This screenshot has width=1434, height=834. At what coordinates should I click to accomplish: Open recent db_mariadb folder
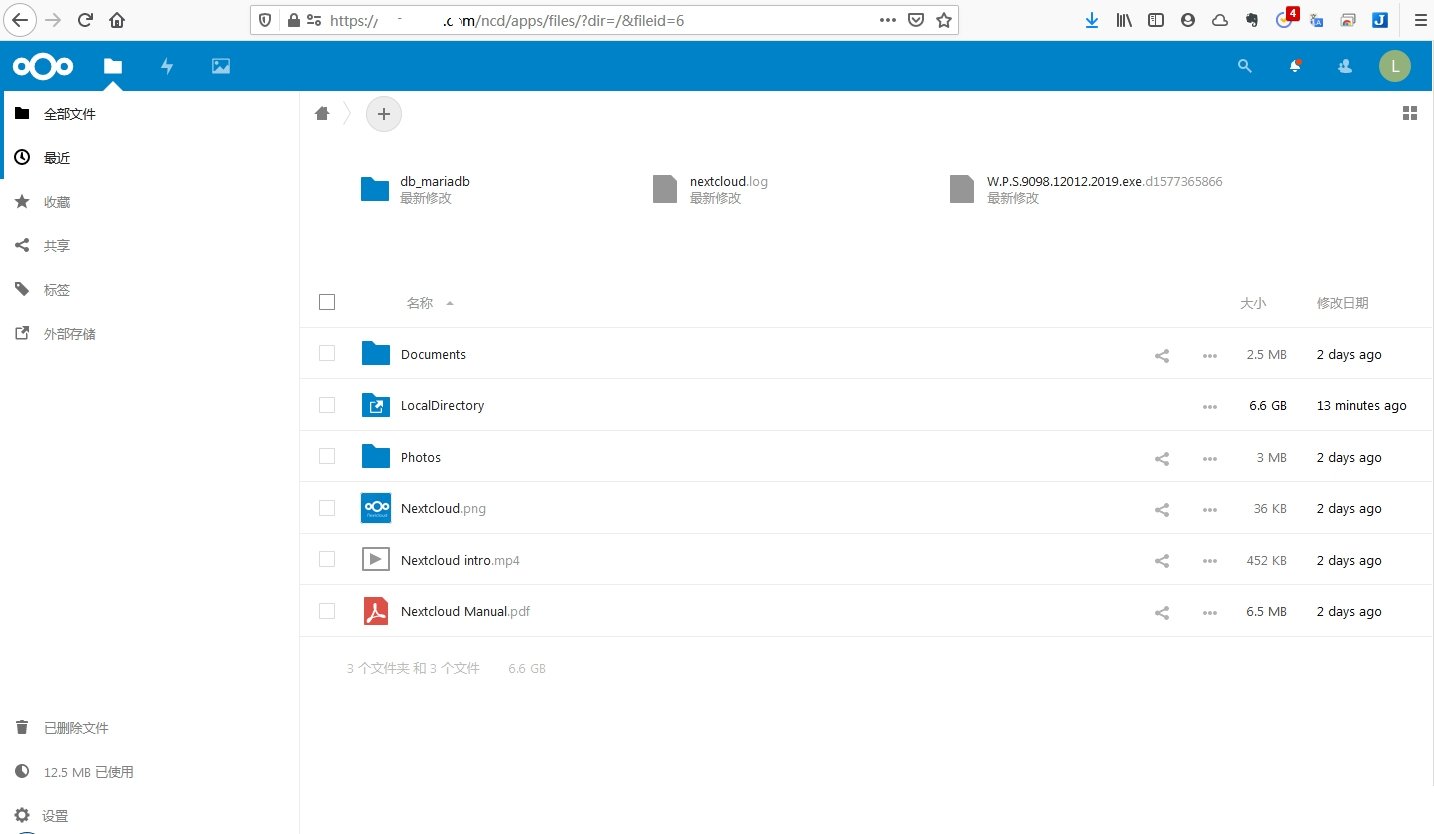(x=415, y=189)
